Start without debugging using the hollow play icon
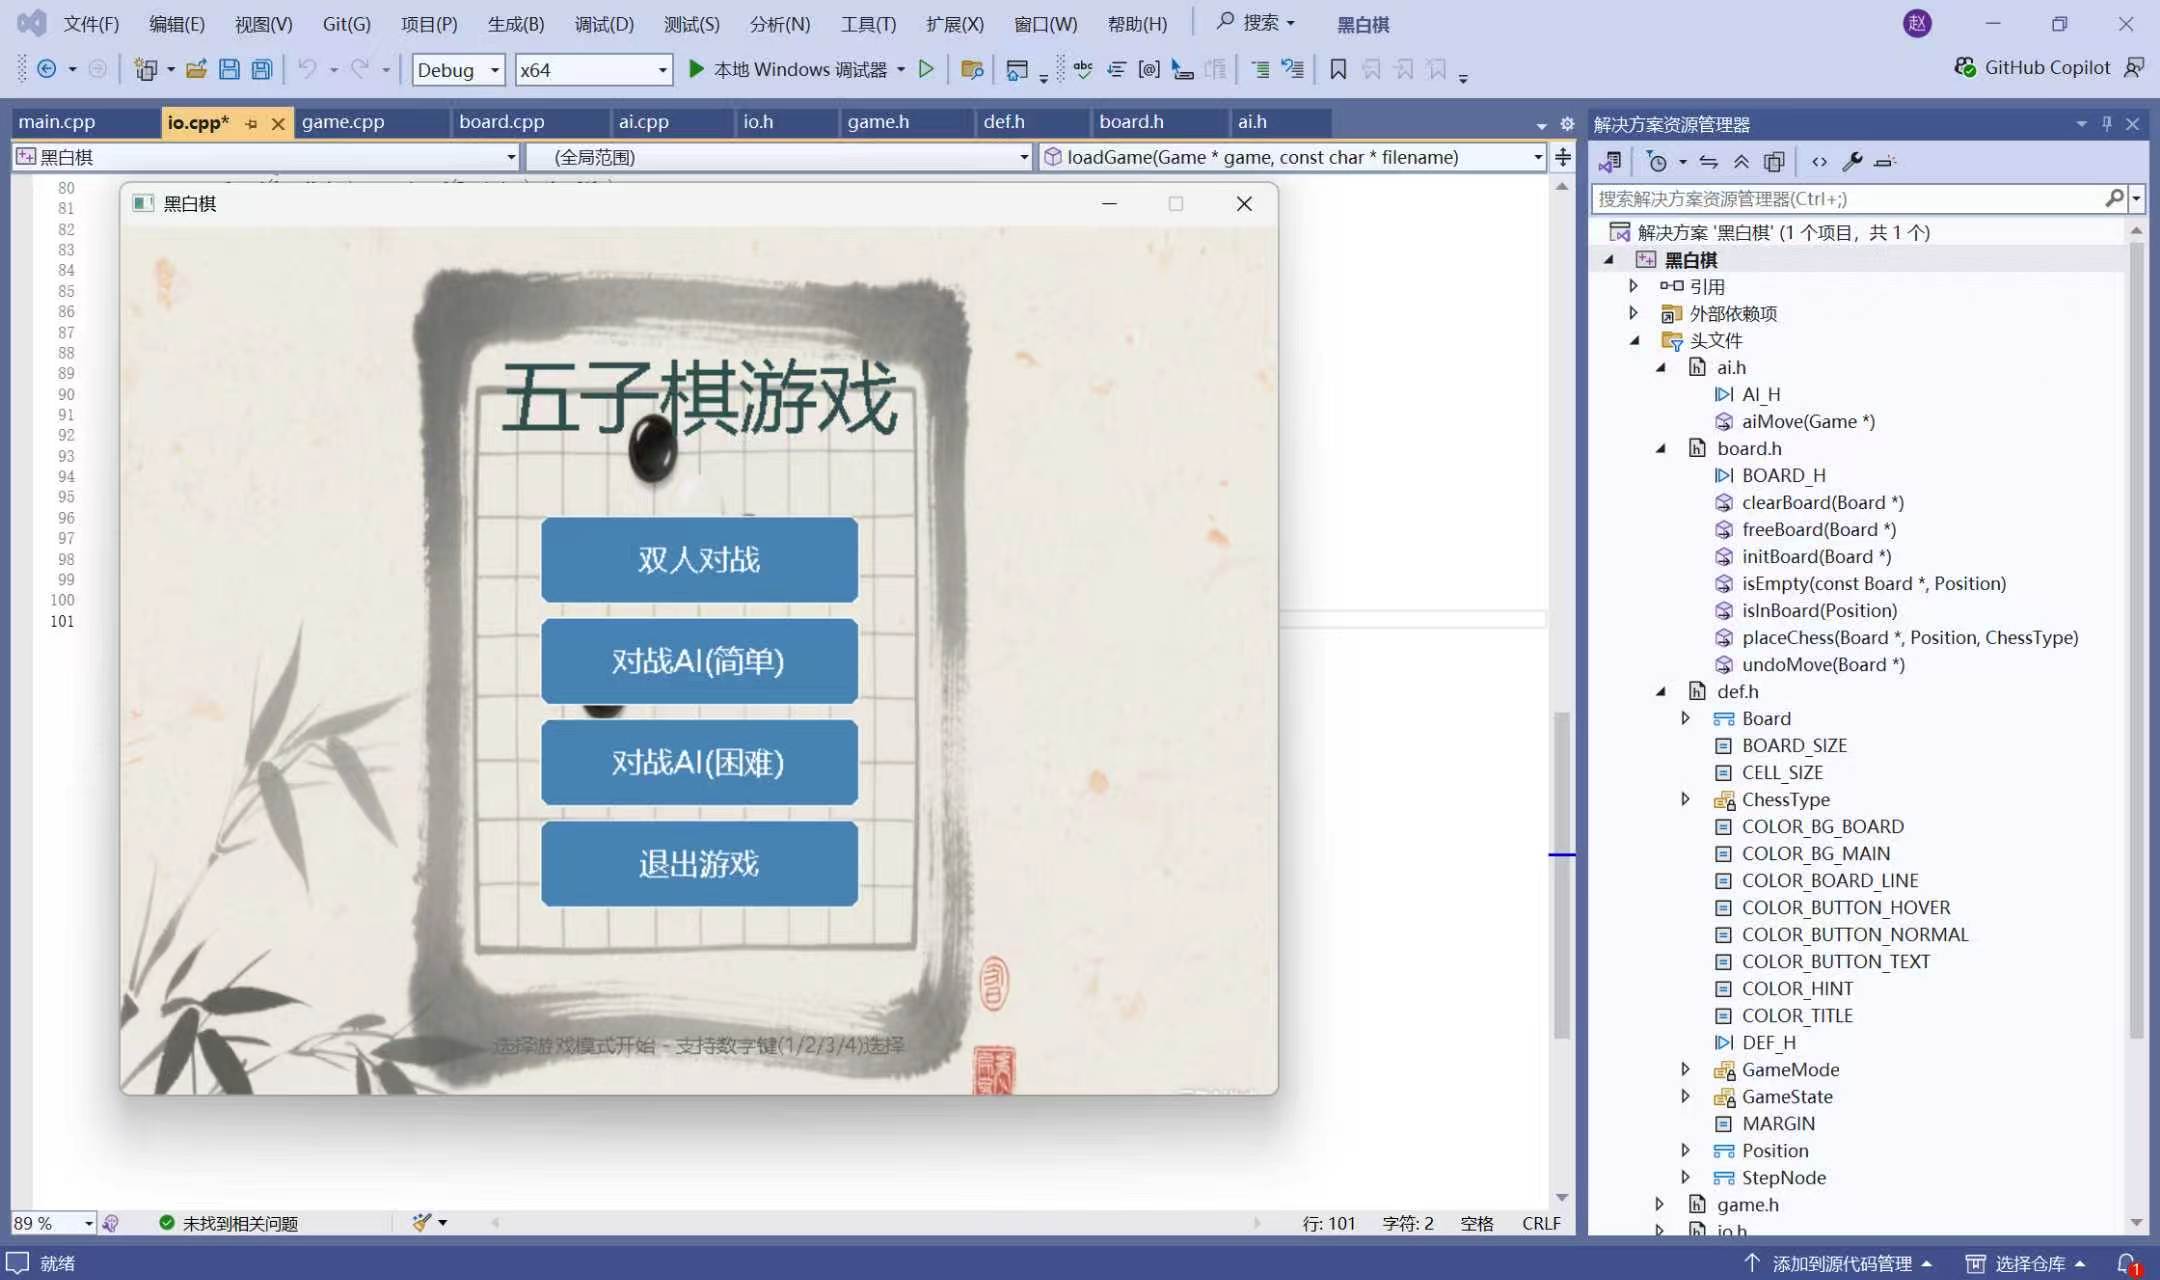The width and height of the screenshot is (2160, 1280). click(926, 69)
